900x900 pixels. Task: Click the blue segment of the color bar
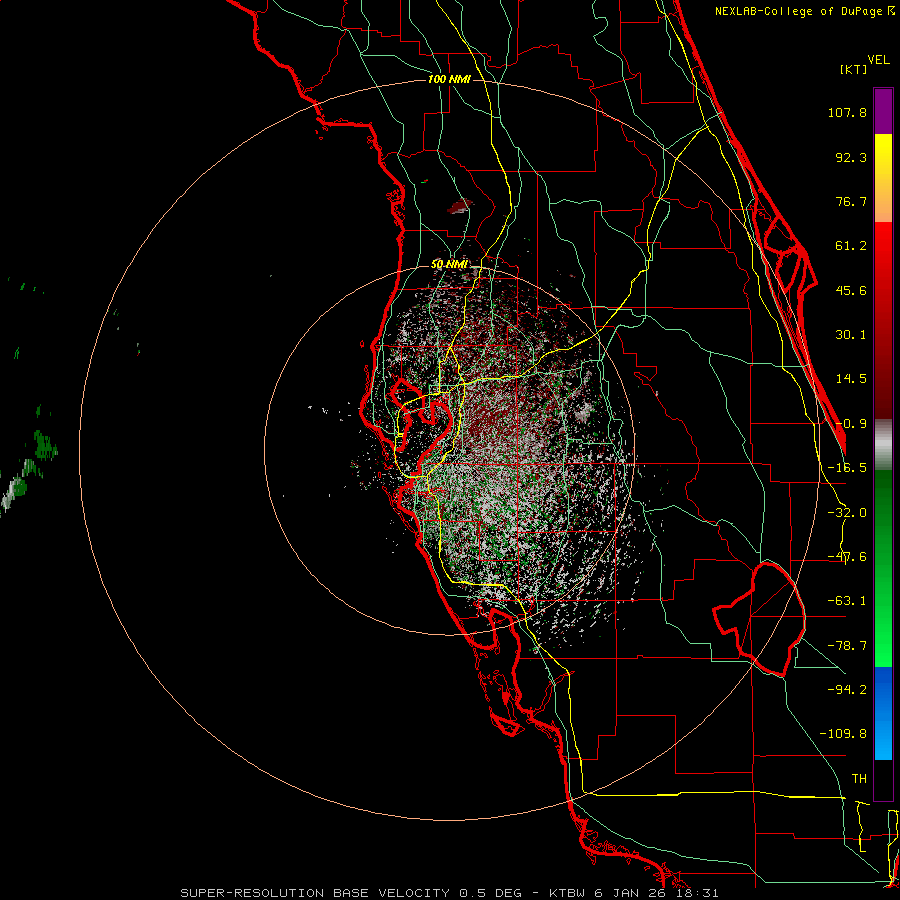tap(883, 713)
